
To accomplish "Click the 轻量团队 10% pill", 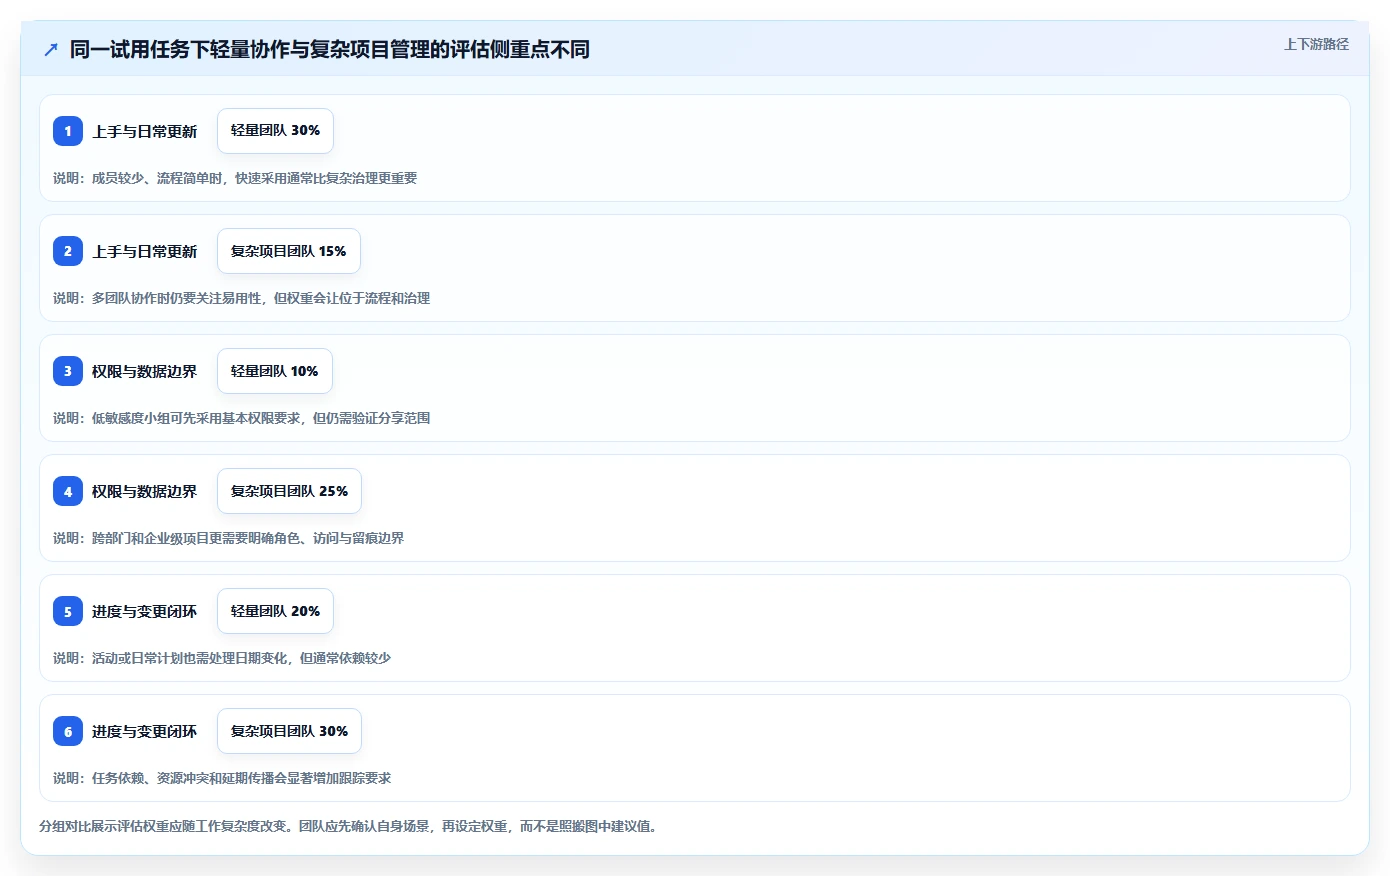I will click(275, 371).
